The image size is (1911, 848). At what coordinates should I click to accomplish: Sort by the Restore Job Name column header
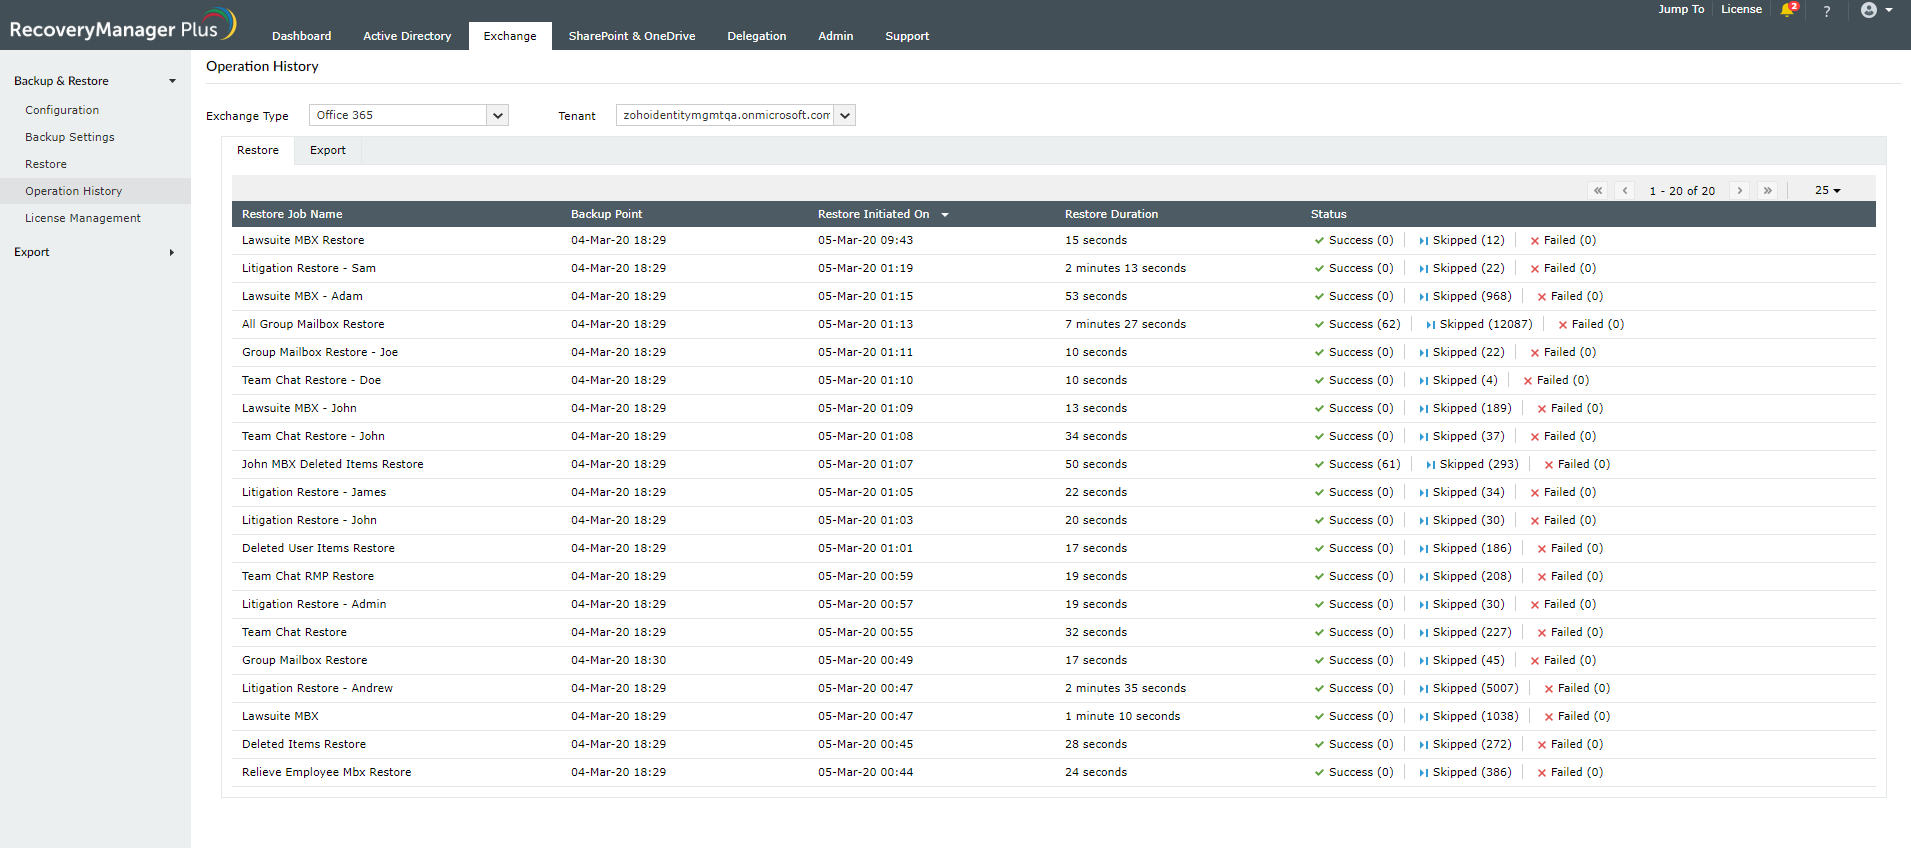click(x=292, y=214)
